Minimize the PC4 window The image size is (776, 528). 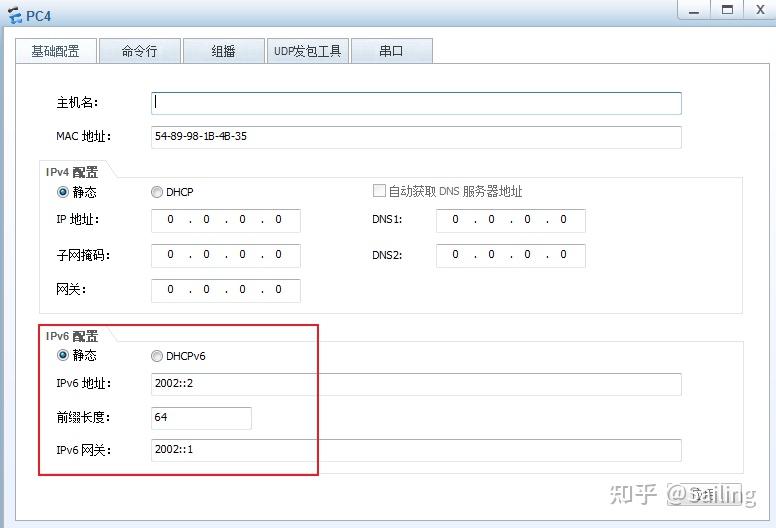[694, 10]
